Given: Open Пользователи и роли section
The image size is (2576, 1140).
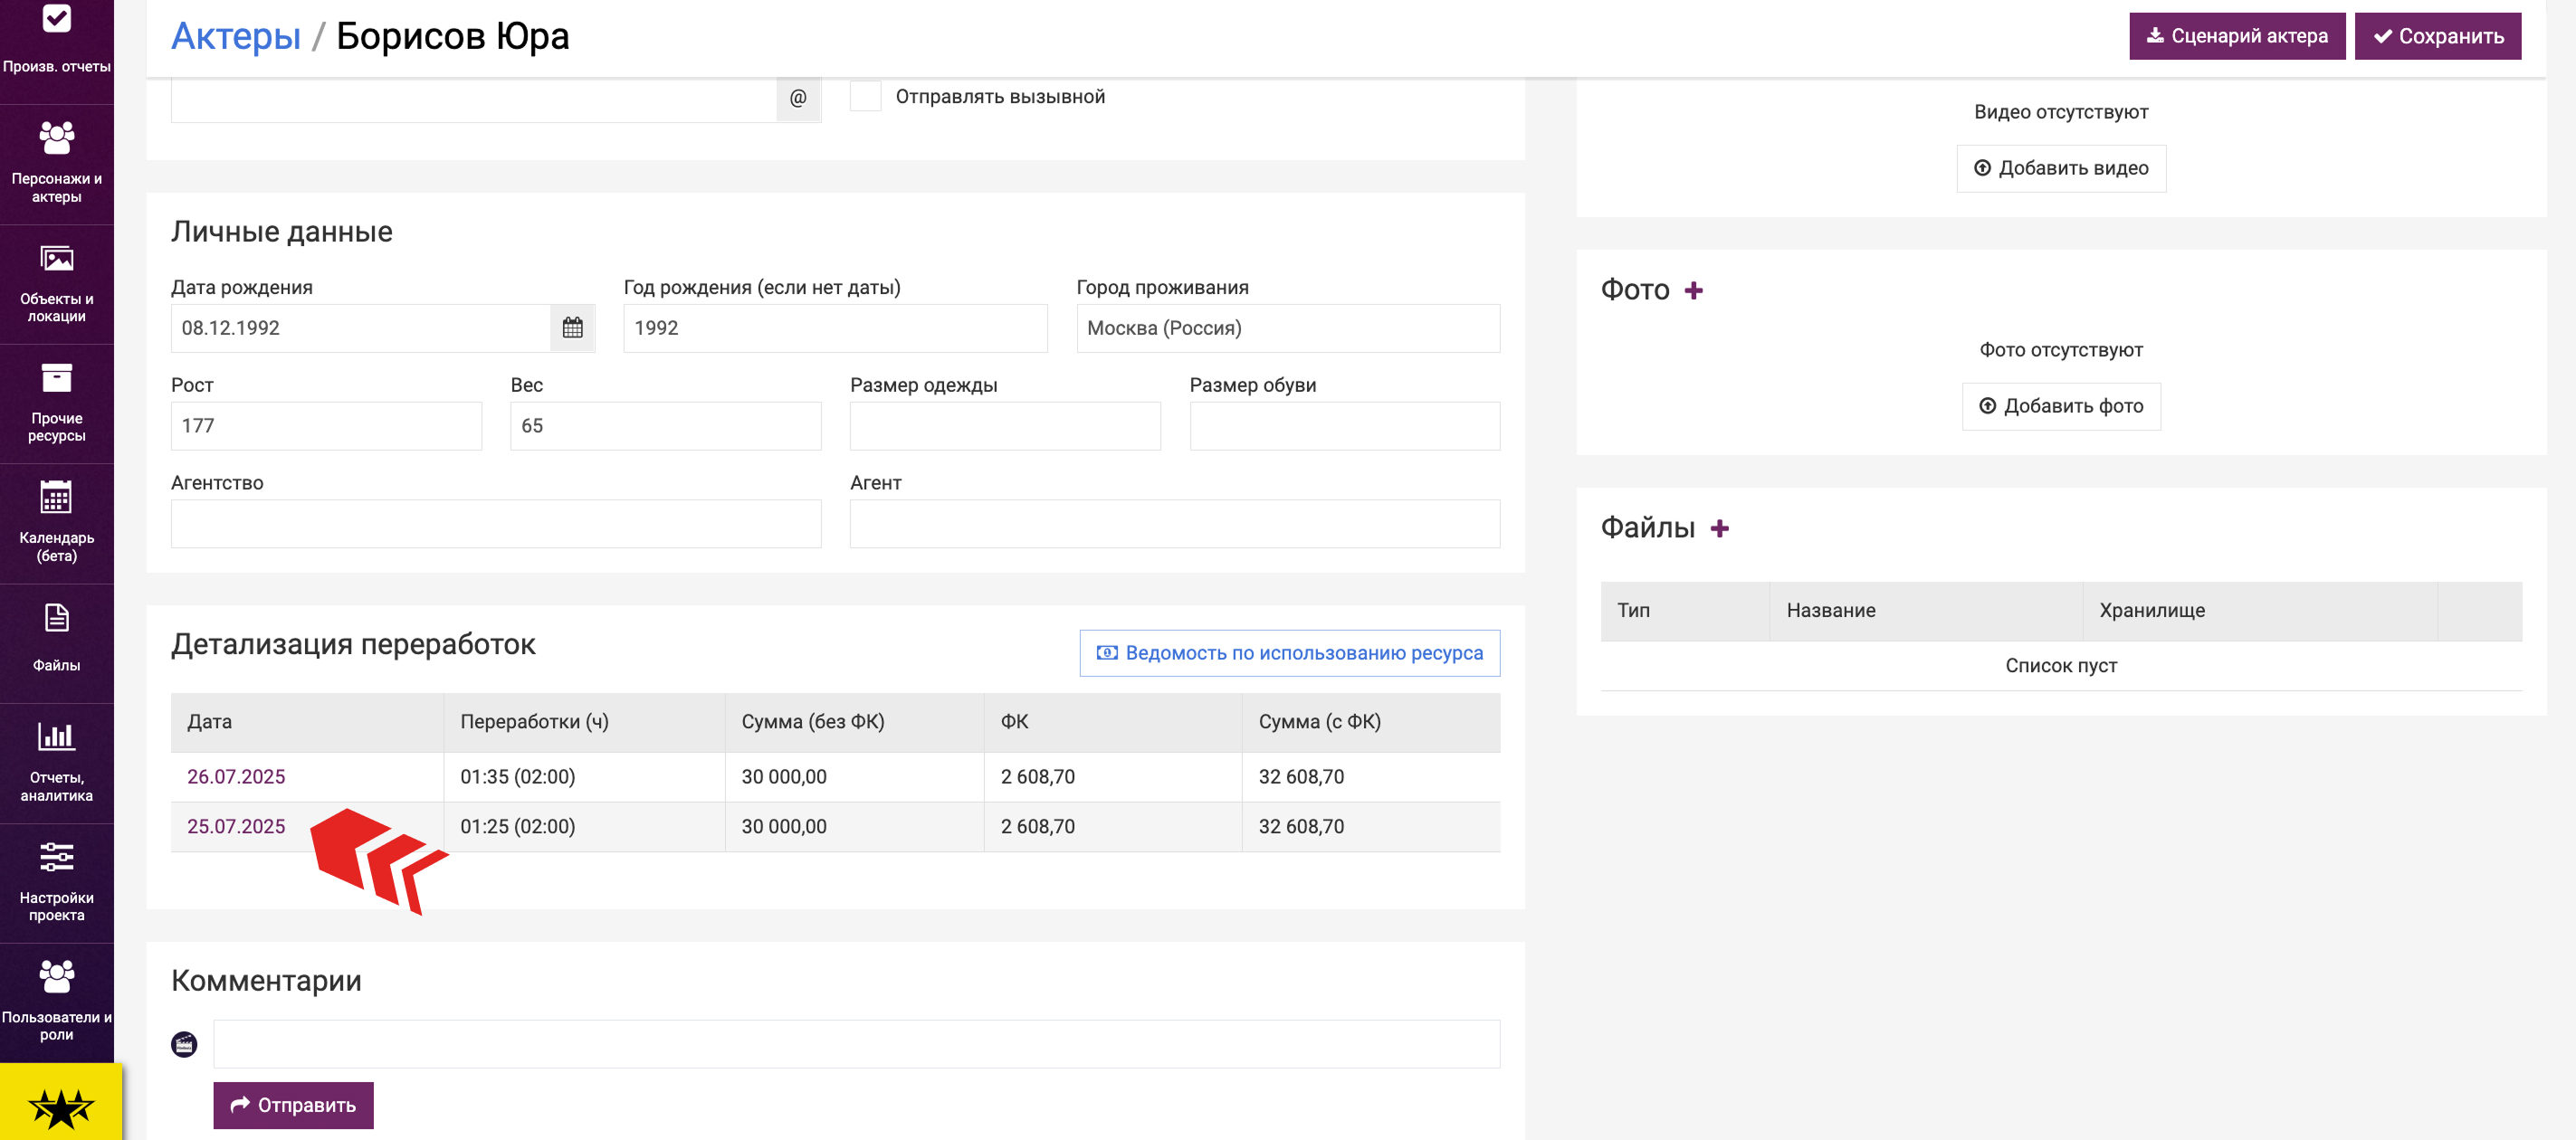Looking at the screenshot, I should pyautogui.click(x=57, y=1003).
